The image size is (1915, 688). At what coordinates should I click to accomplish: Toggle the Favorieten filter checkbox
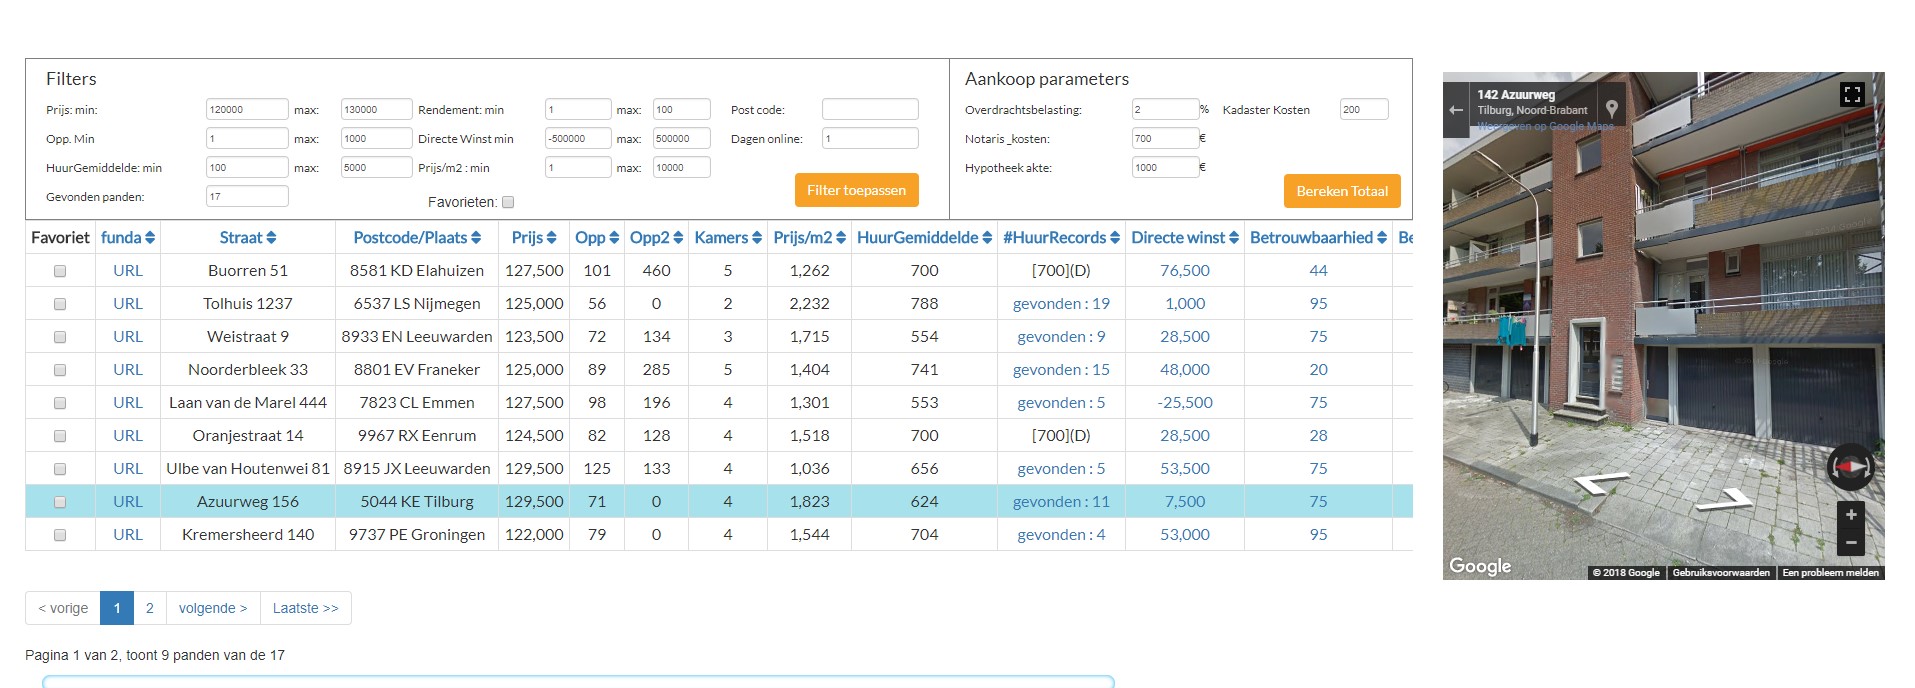tap(508, 202)
